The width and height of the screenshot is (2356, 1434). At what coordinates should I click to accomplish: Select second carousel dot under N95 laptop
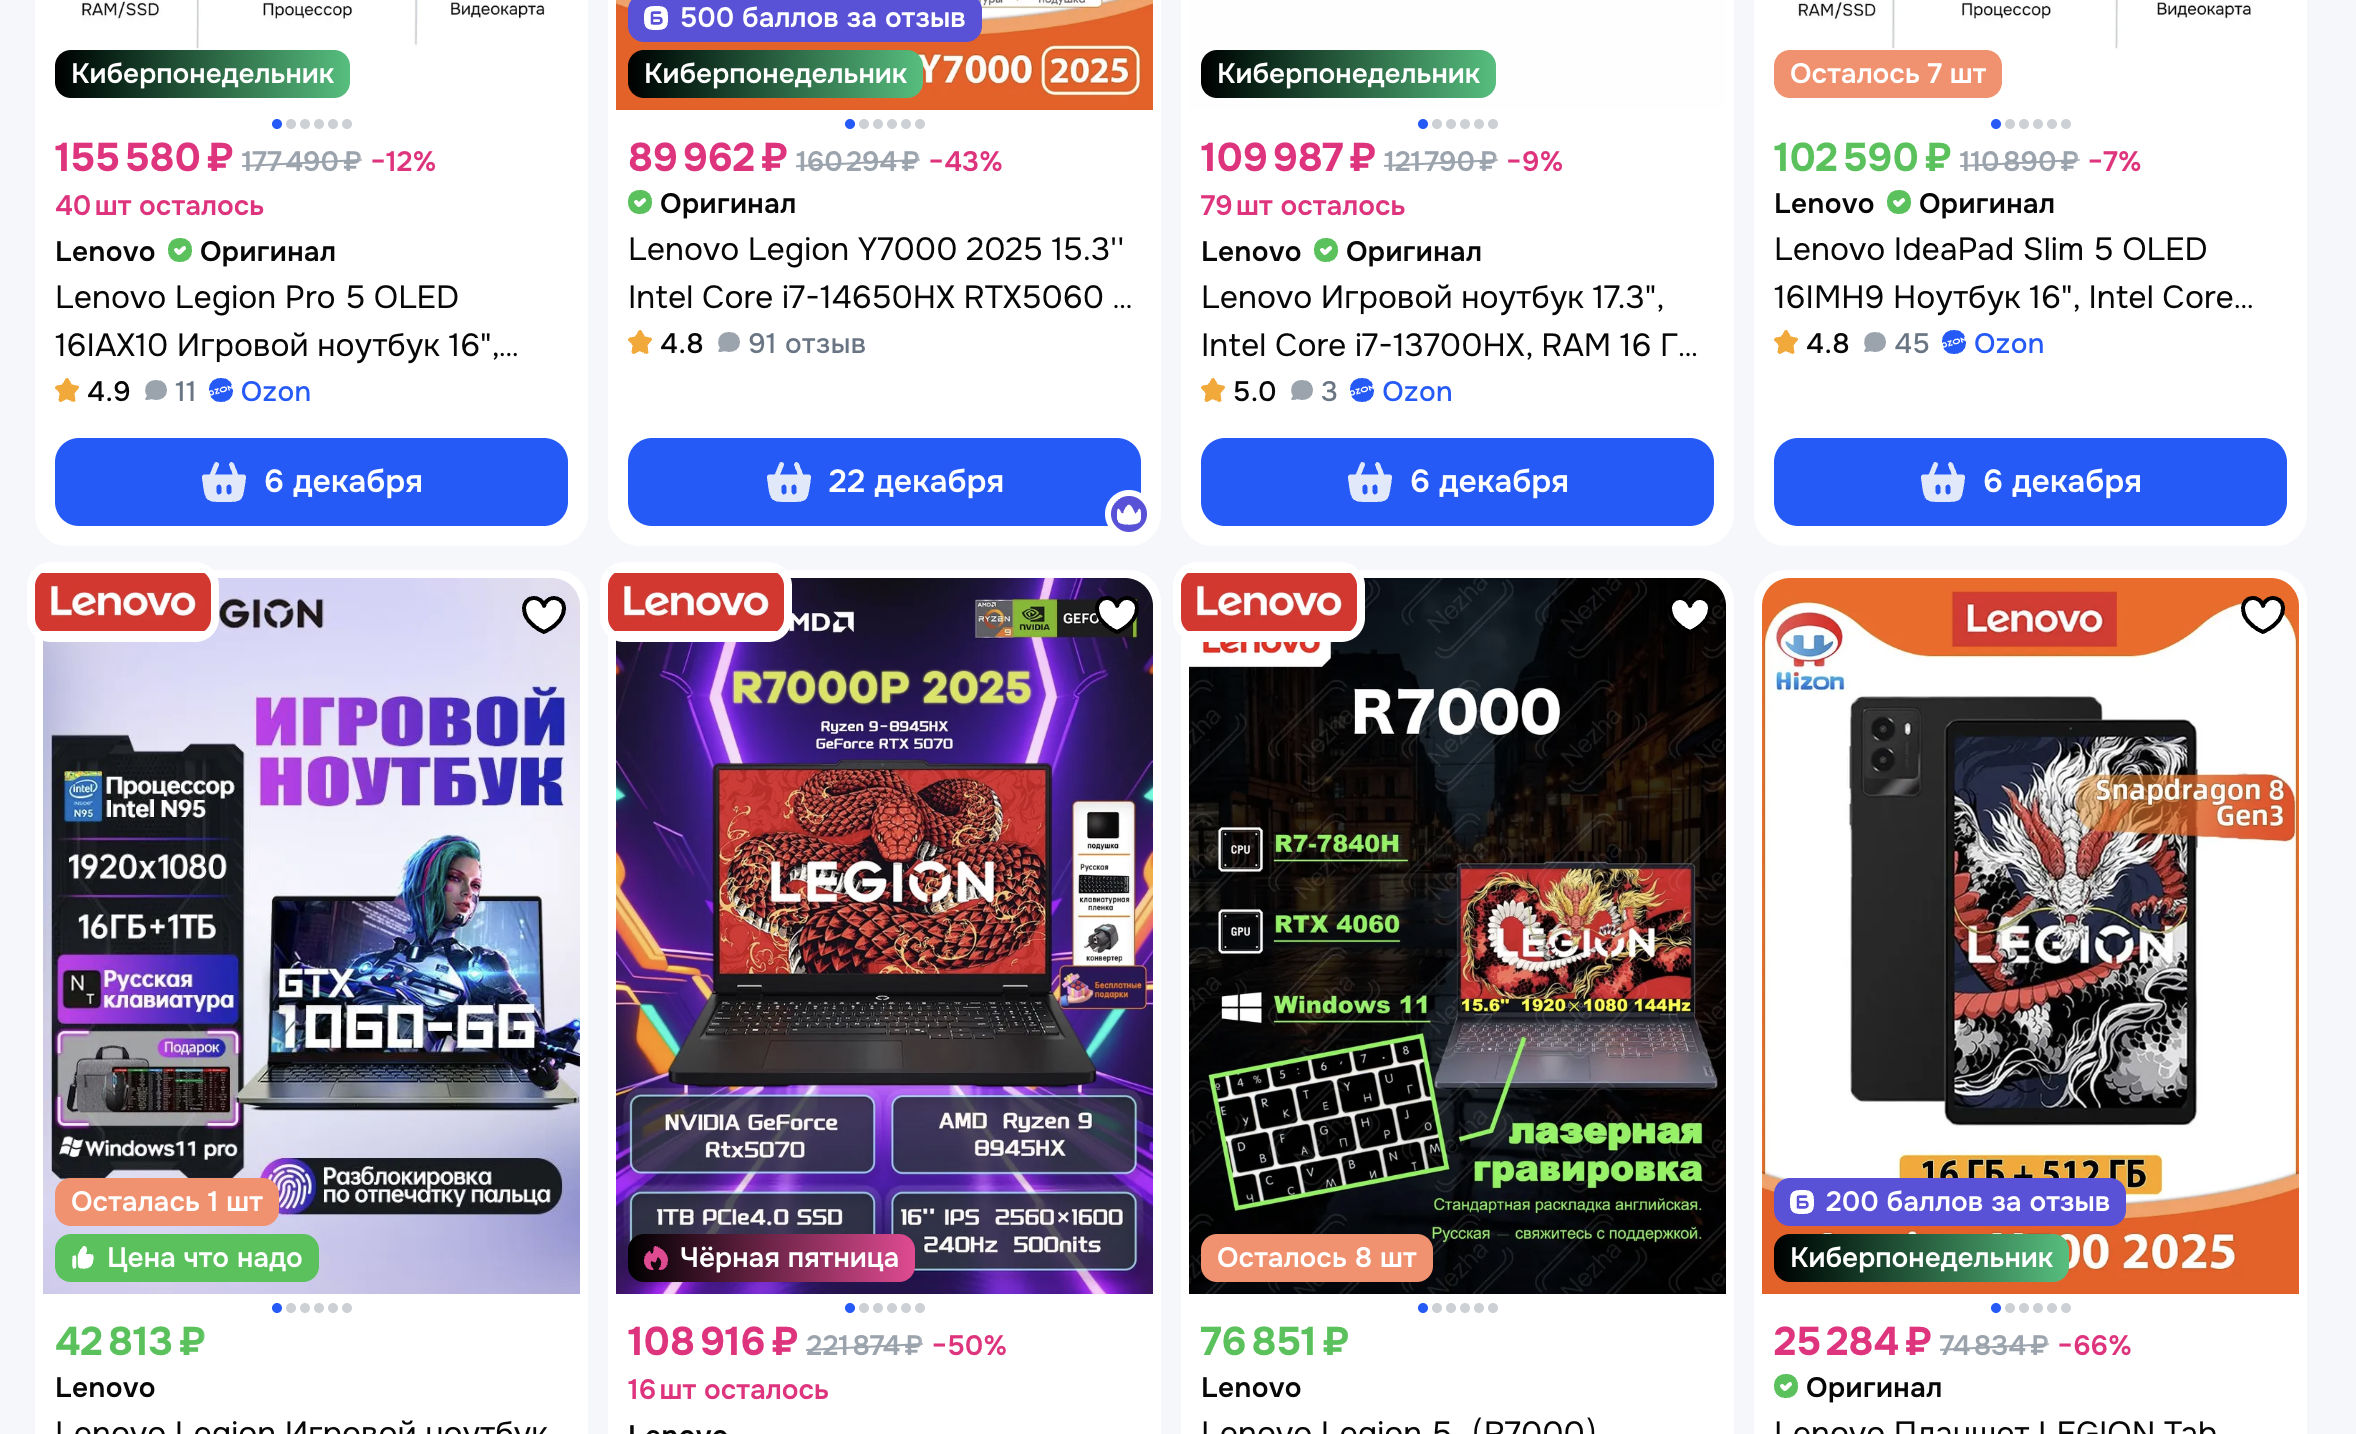click(291, 1308)
